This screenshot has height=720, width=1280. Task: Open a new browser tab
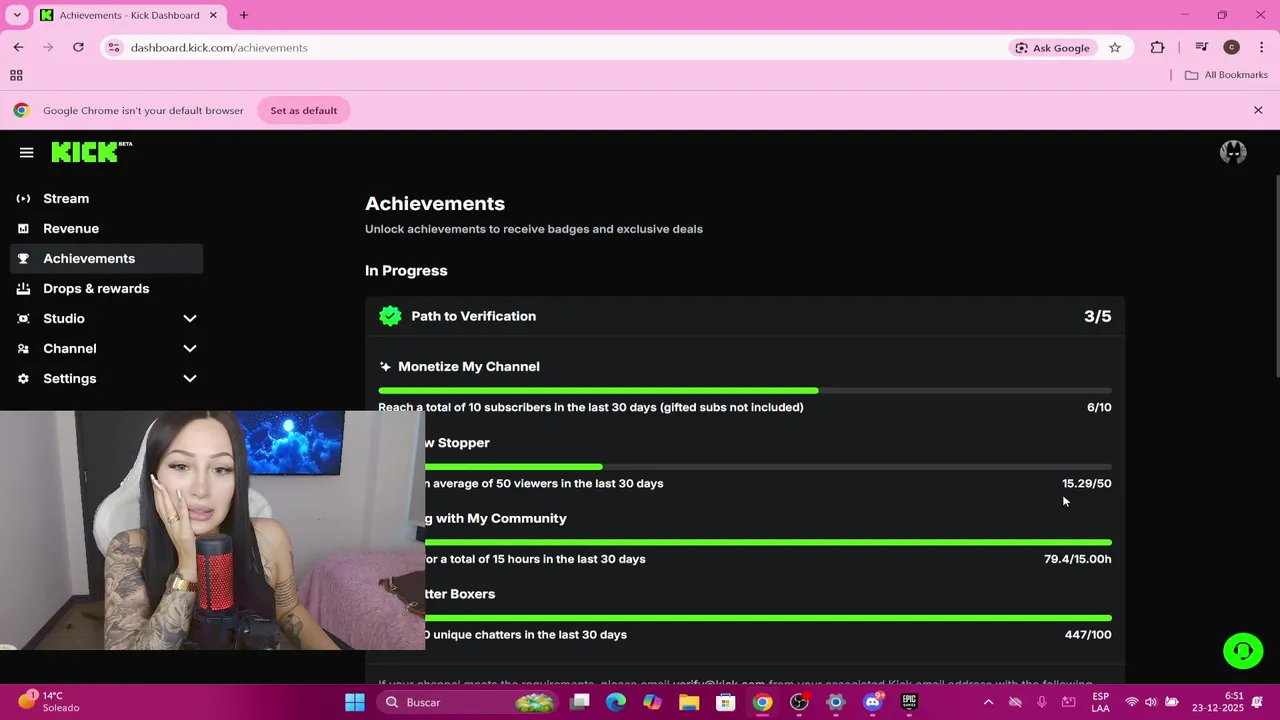point(243,15)
